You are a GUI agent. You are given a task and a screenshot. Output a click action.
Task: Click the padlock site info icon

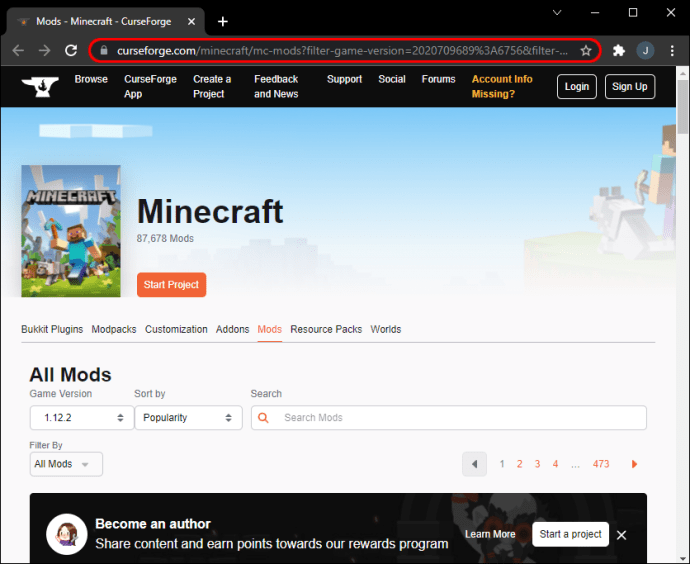click(x=104, y=51)
